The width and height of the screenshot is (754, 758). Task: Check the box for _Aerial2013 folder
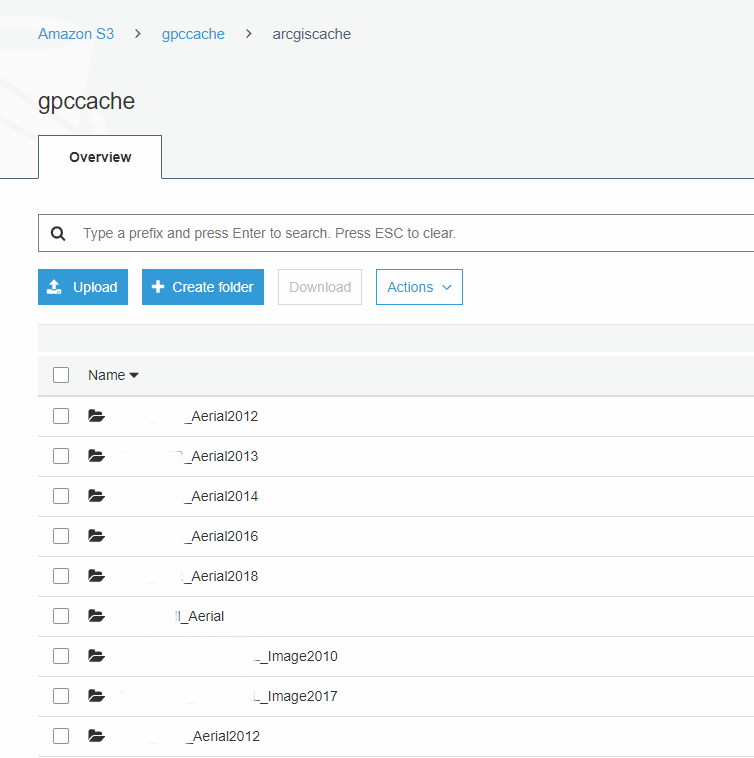pos(61,456)
